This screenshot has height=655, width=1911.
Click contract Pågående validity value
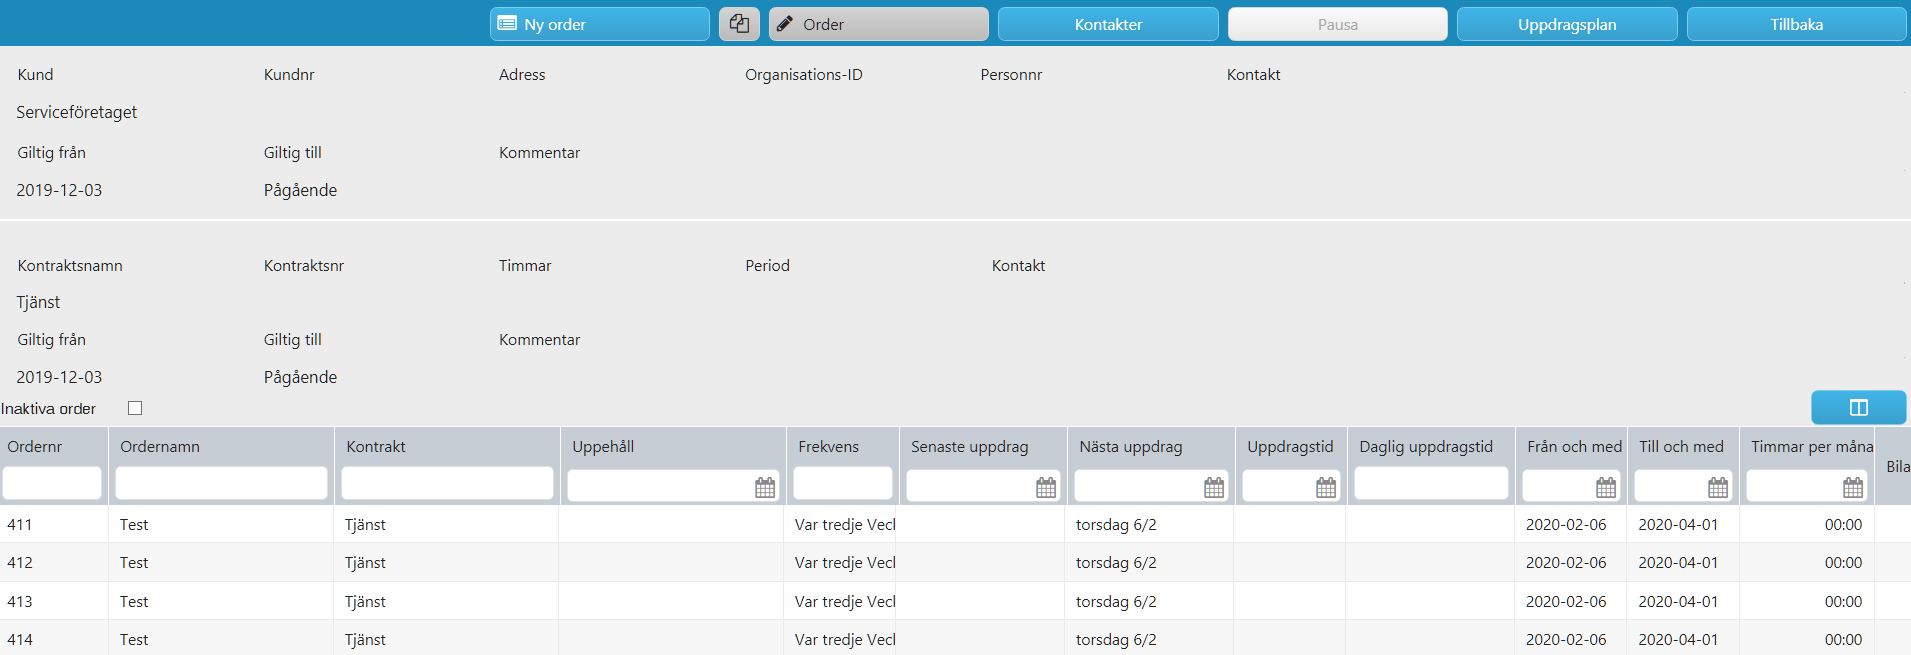coord(300,377)
